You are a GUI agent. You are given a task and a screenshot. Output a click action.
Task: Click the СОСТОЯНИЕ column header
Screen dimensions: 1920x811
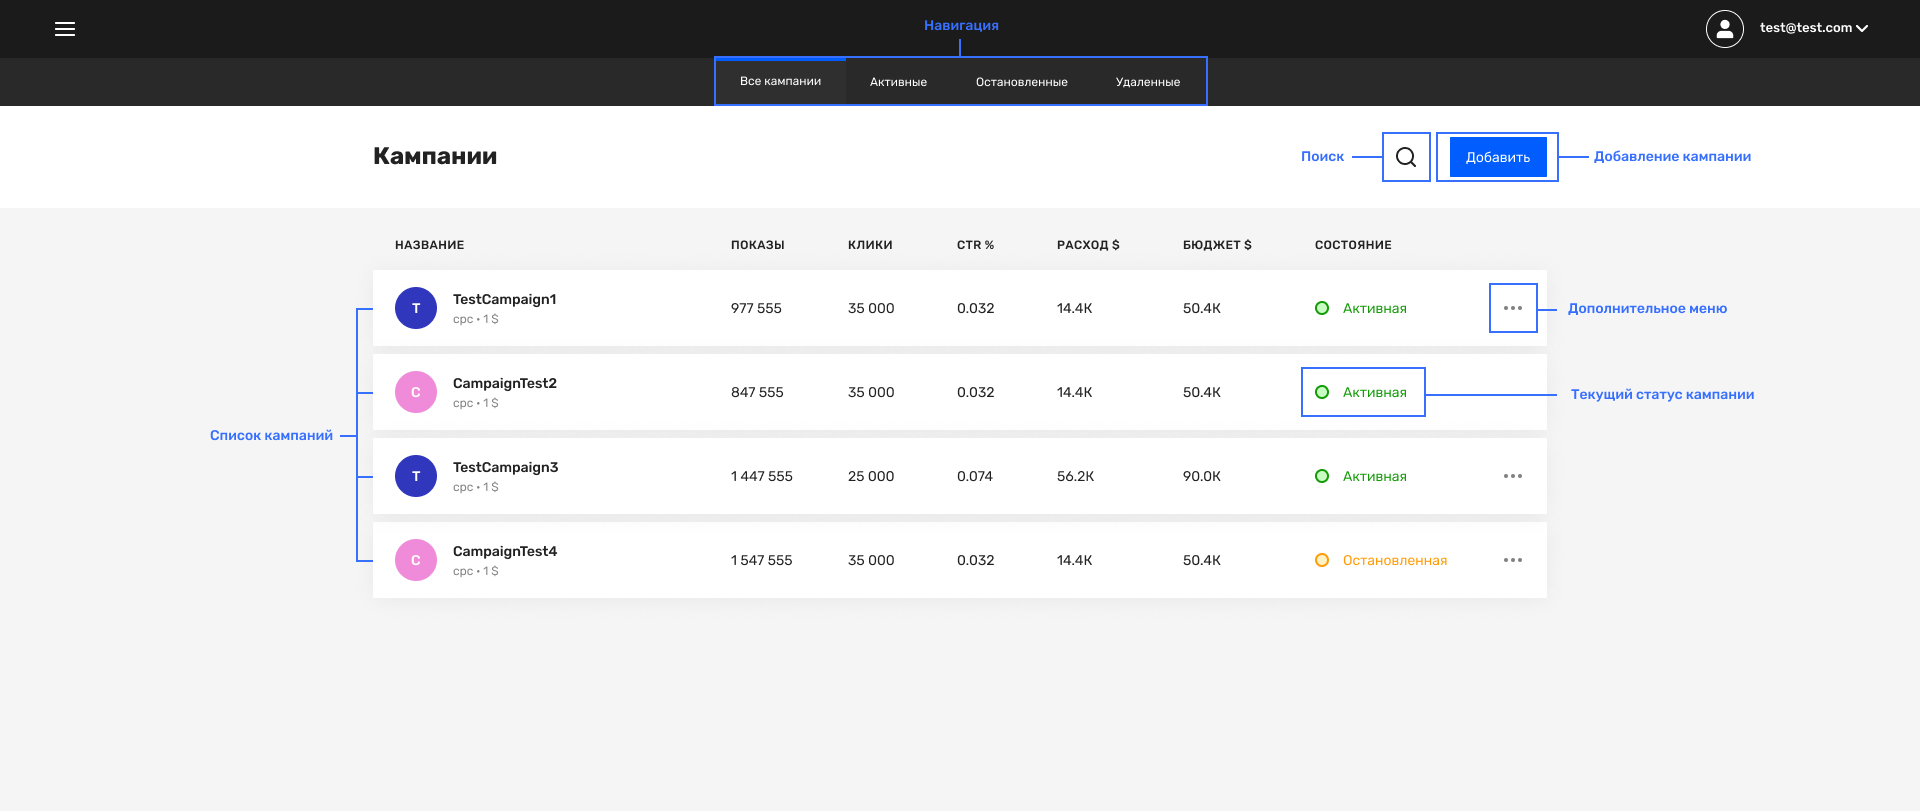pos(1353,245)
